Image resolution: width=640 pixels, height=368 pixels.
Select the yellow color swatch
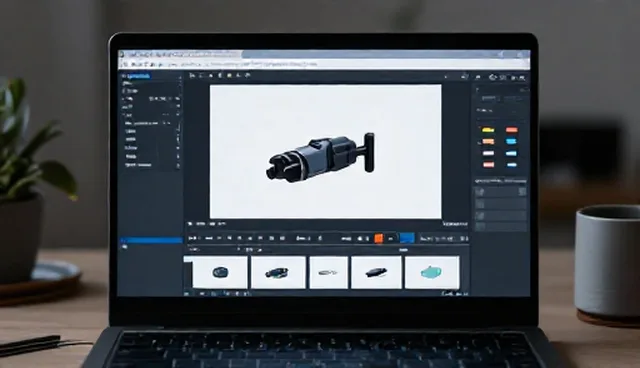(x=488, y=130)
